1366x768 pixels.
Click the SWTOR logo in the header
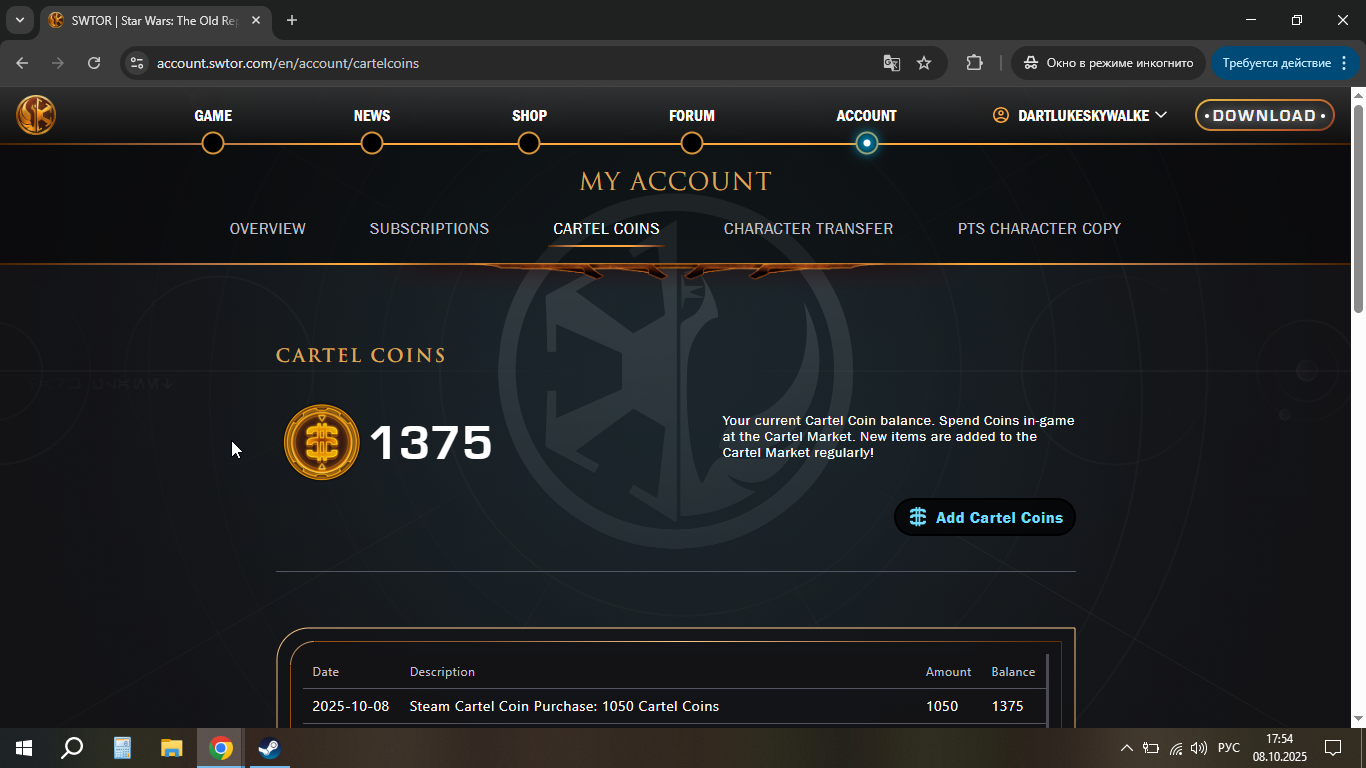(36, 115)
